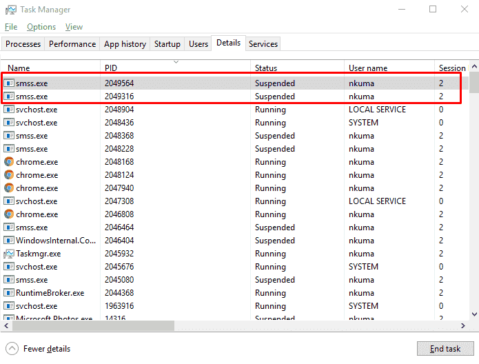The width and height of the screenshot is (479, 364).
Task: Select the RuntimeBroker.exe process name
Action: (x=50, y=293)
